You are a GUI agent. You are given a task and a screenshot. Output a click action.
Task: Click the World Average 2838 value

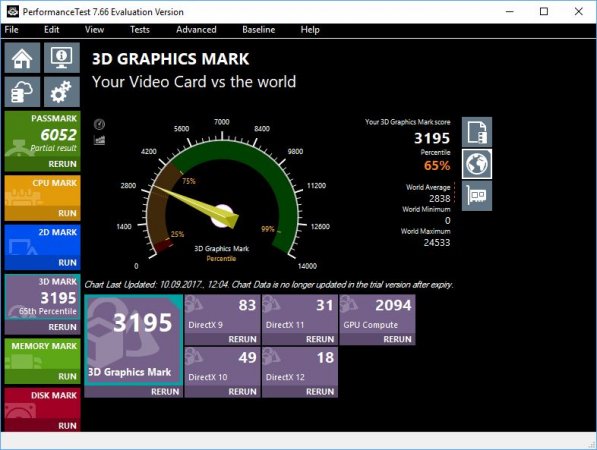tap(440, 199)
